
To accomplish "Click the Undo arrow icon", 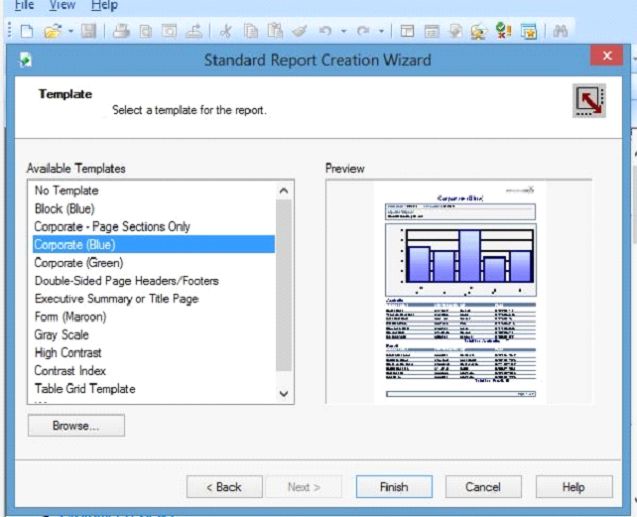I will (325, 31).
